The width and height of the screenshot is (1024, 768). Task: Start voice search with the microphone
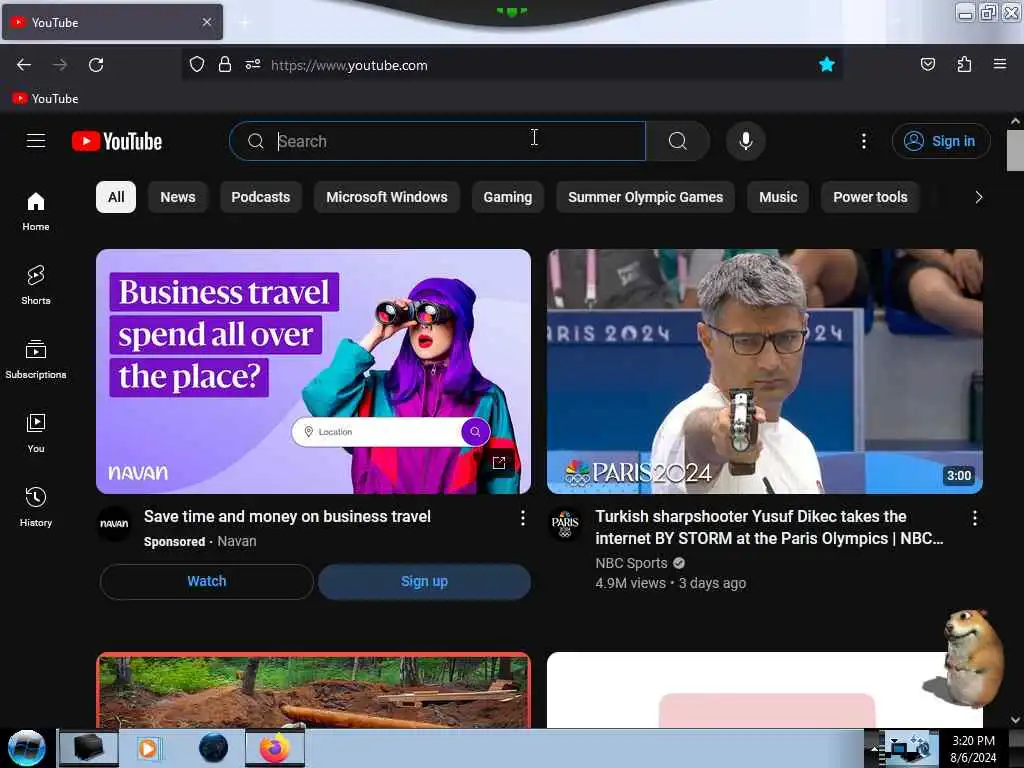tap(745, 141)
